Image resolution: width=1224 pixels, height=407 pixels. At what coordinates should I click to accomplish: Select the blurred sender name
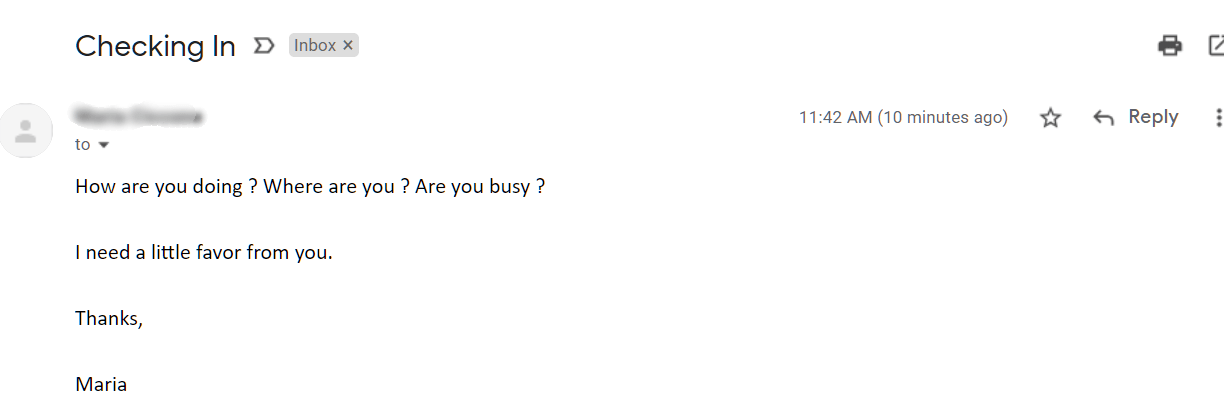coord(138,117)
